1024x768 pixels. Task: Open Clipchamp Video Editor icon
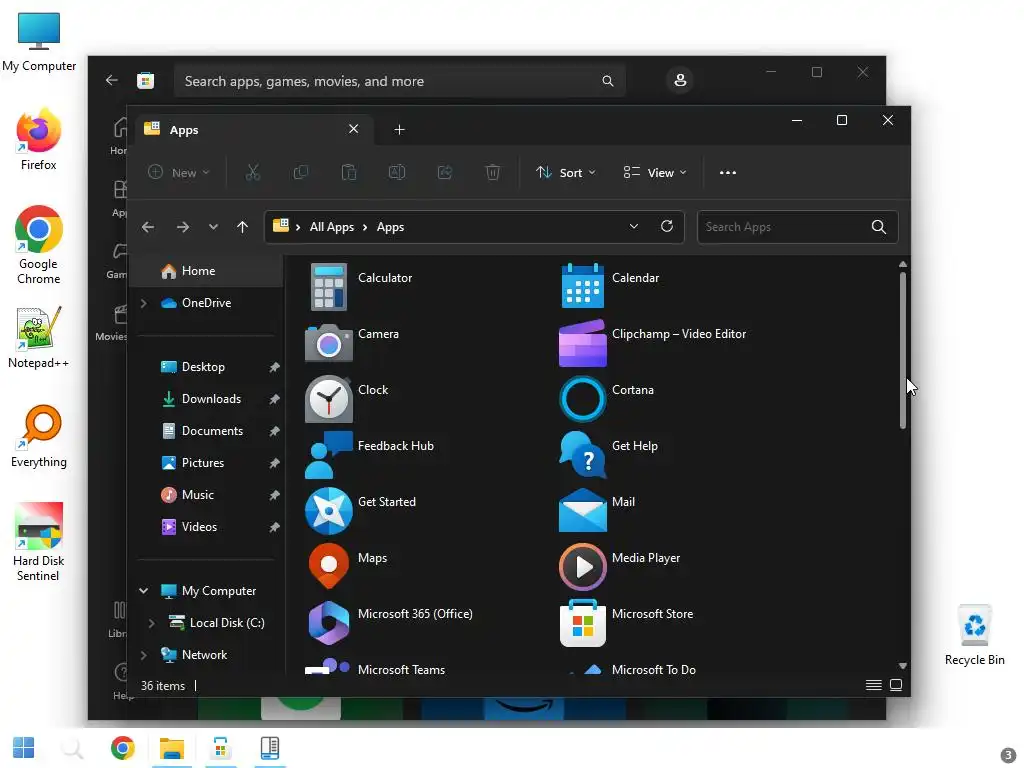click(583, 343)
